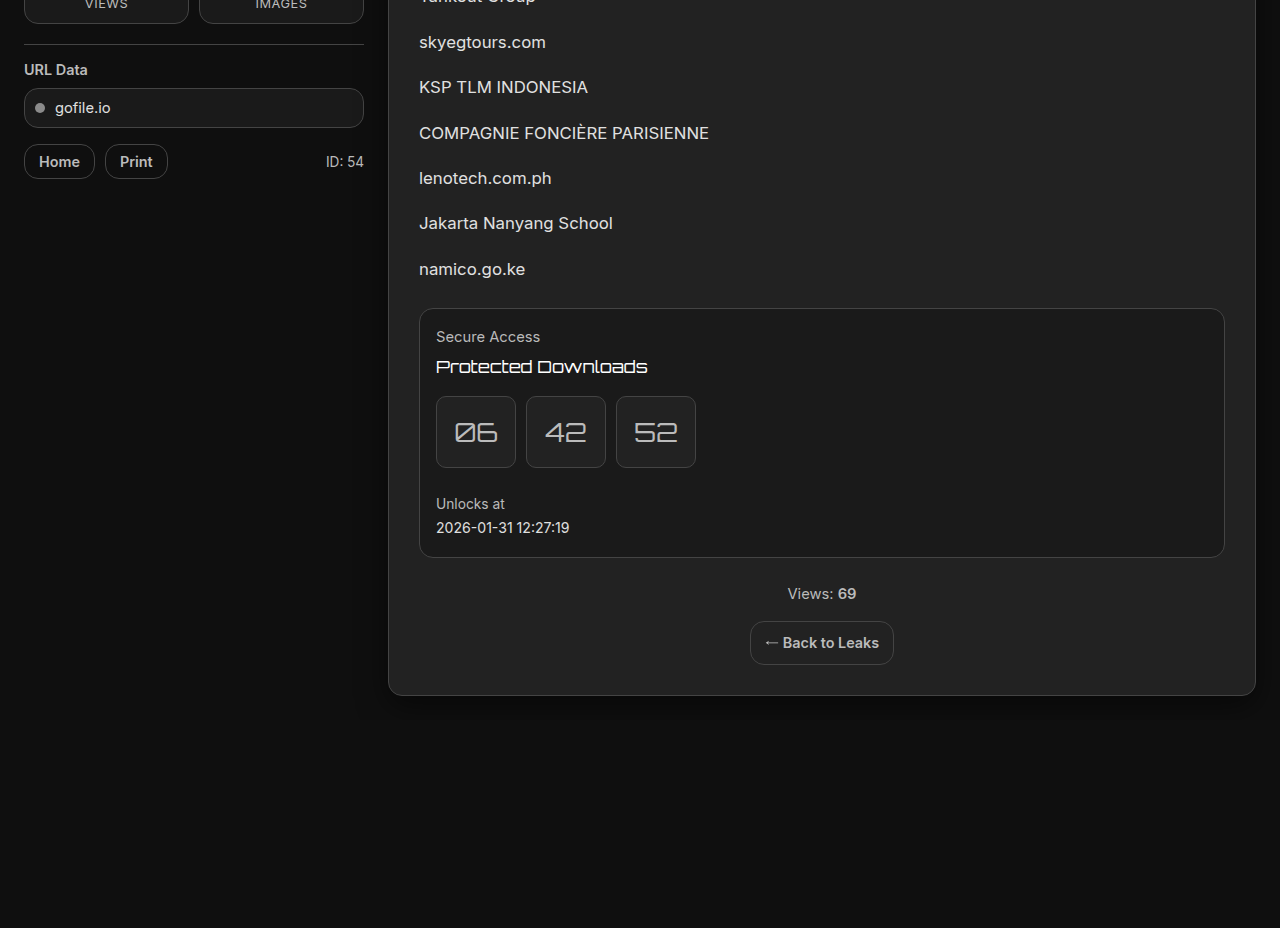
Task: Click the unlock timestamp 2026-01-31 12:27:19
Action: (x=502, y=527)
